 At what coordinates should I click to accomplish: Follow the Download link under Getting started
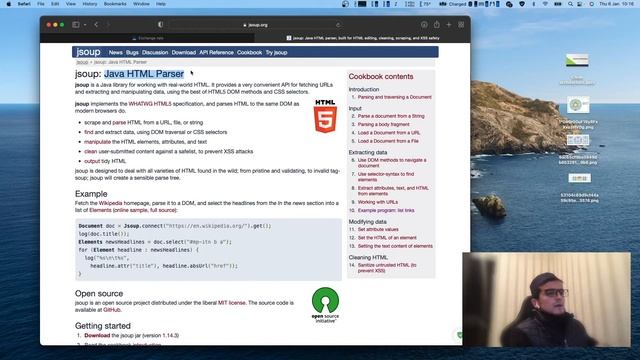point(97,336)
